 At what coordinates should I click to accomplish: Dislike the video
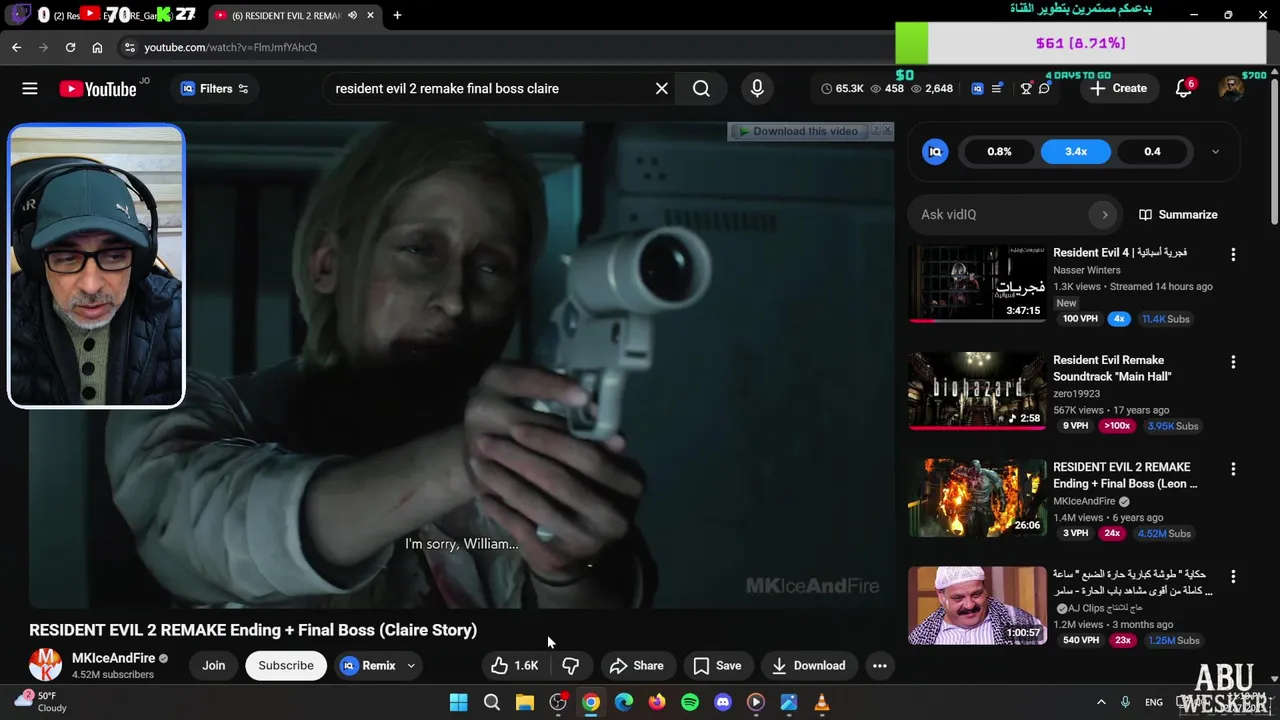[570, 665]
